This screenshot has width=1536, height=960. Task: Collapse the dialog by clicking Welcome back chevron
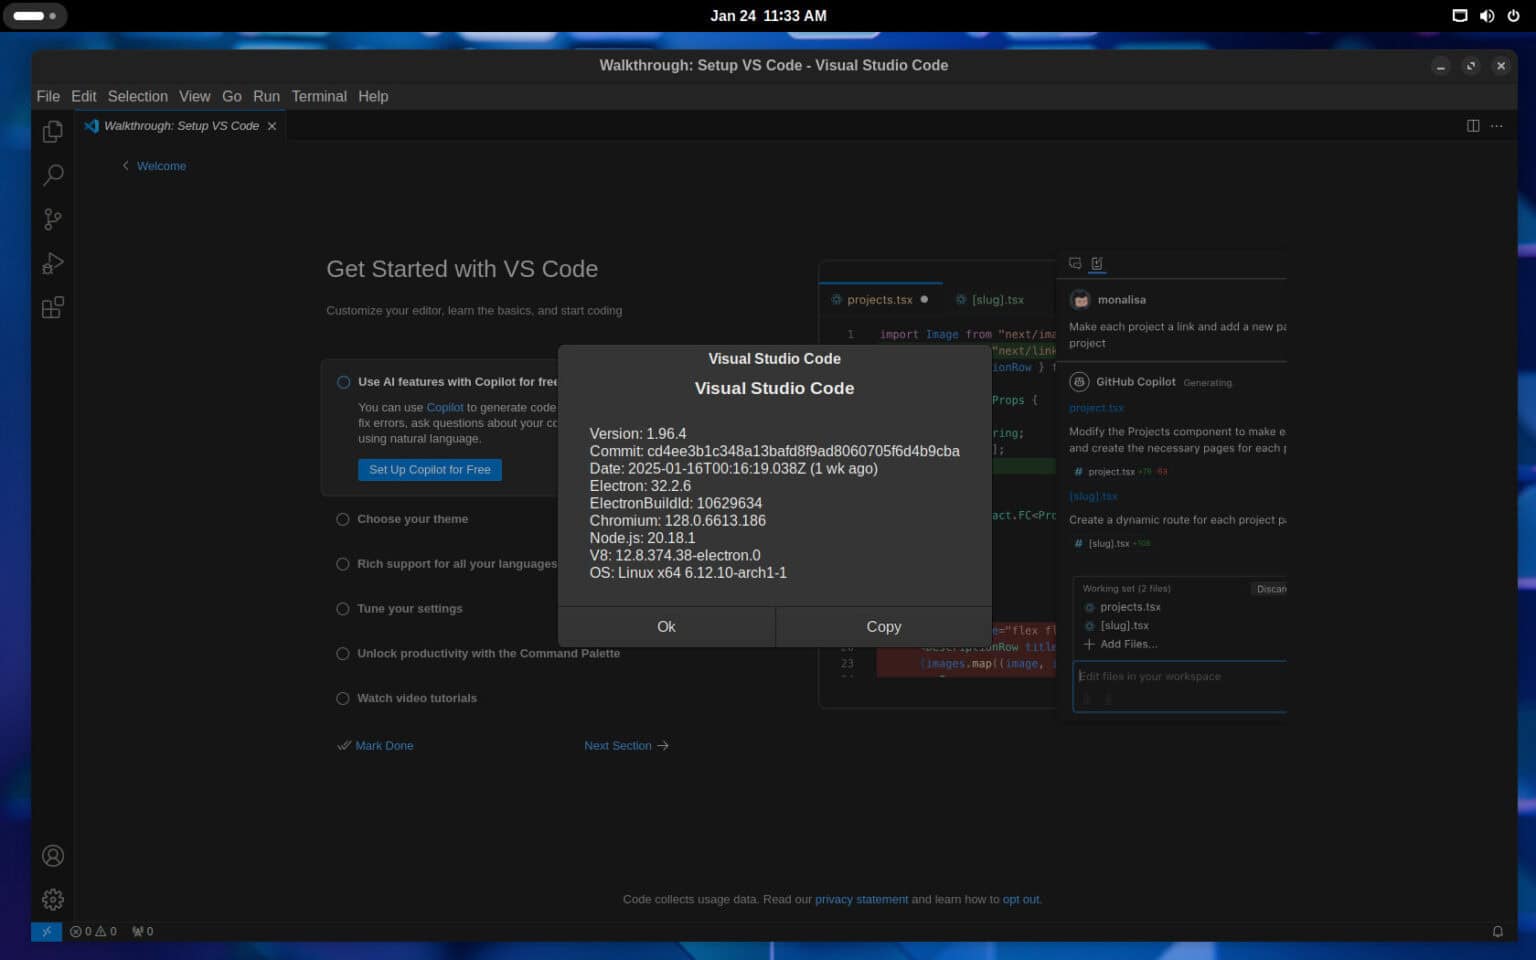pos(125,165)
